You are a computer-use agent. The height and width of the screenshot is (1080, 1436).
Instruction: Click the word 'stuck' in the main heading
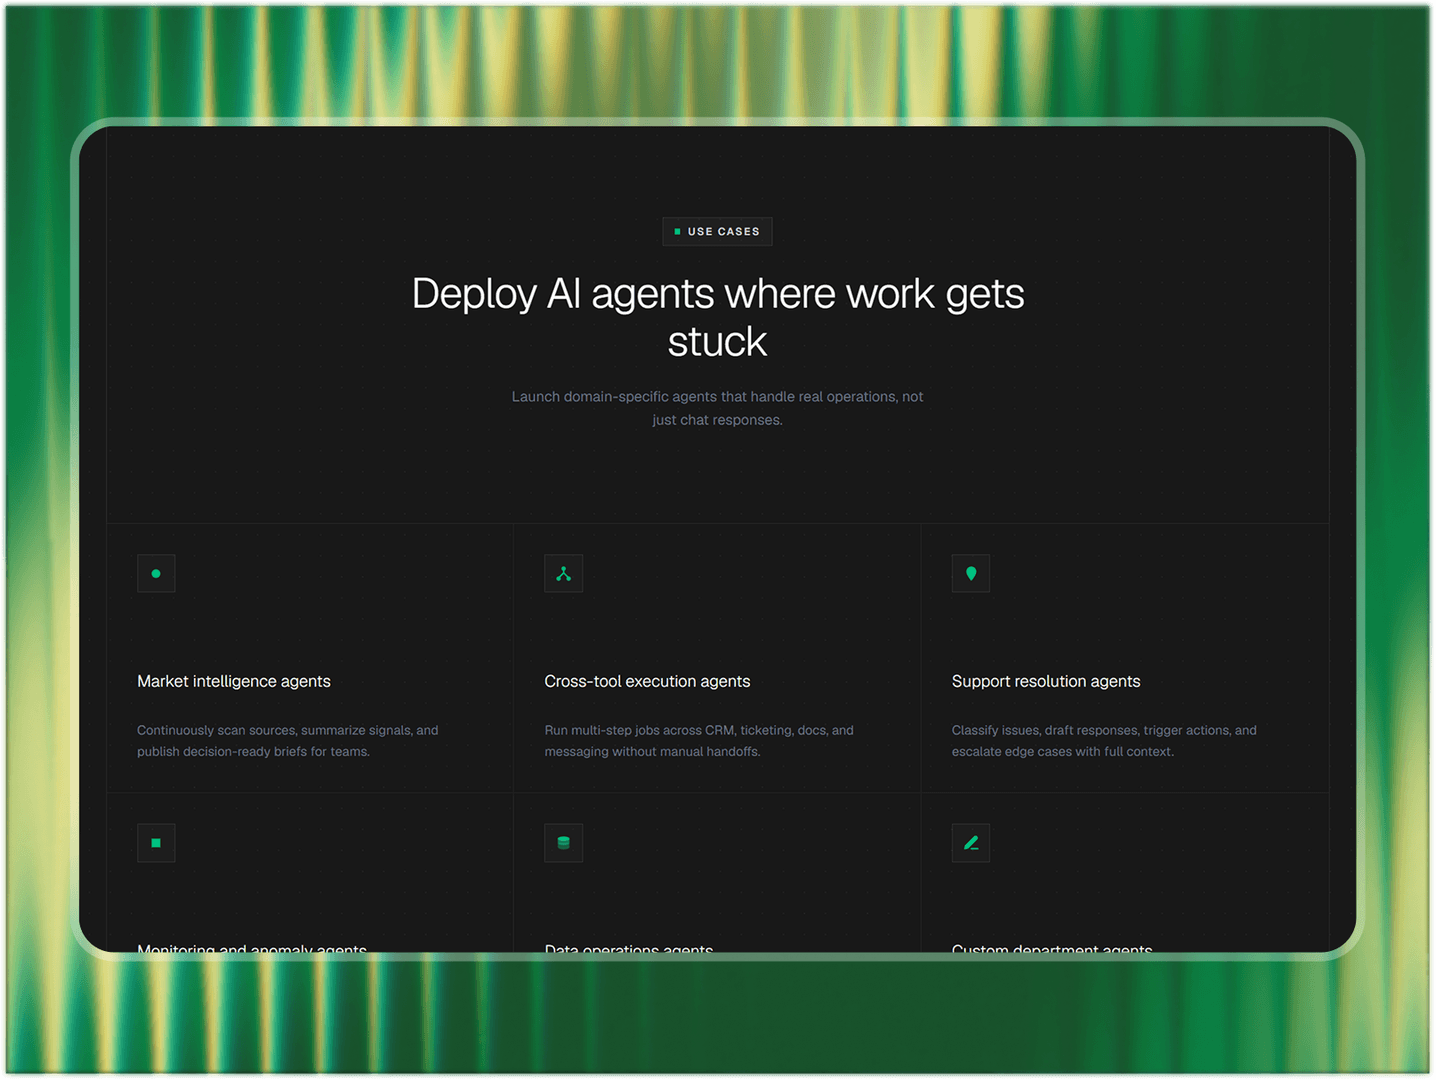click(x=717, y=342)
